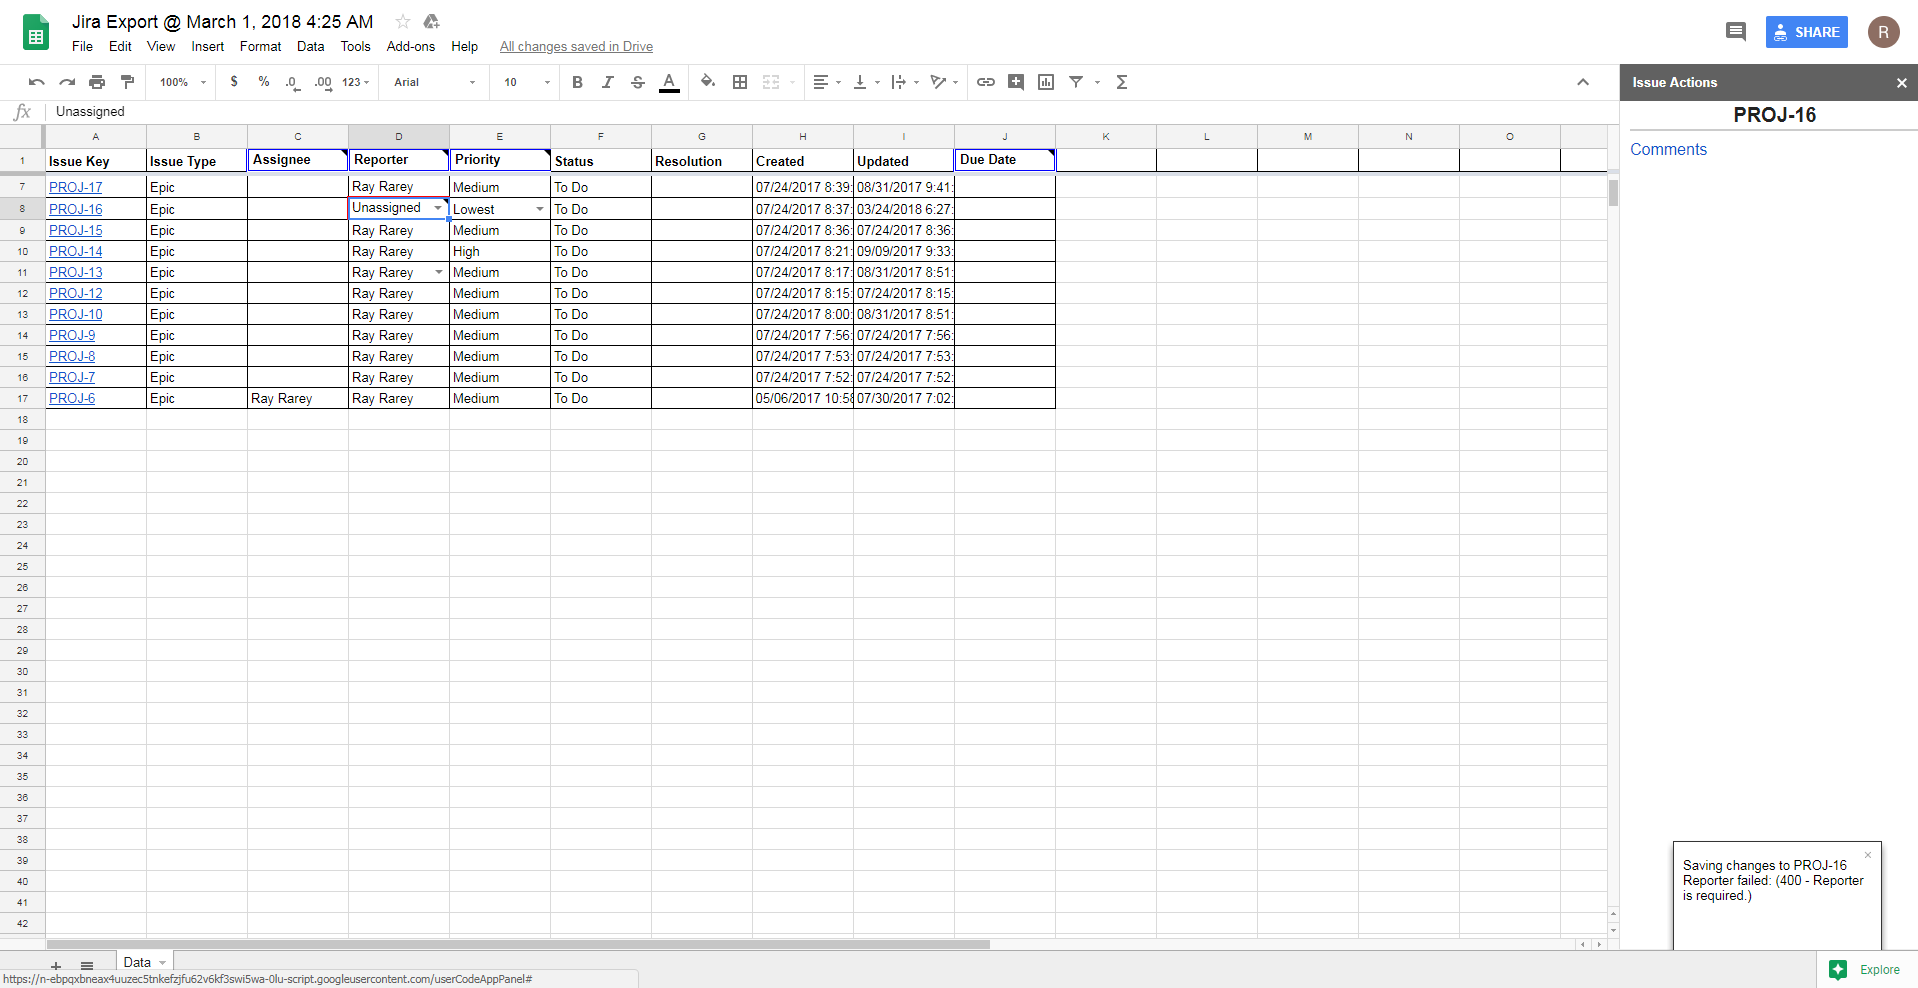Open the Format menu
Viewport: 1918px width, 988px height.
pyautogui.click(x=260, y=46)
